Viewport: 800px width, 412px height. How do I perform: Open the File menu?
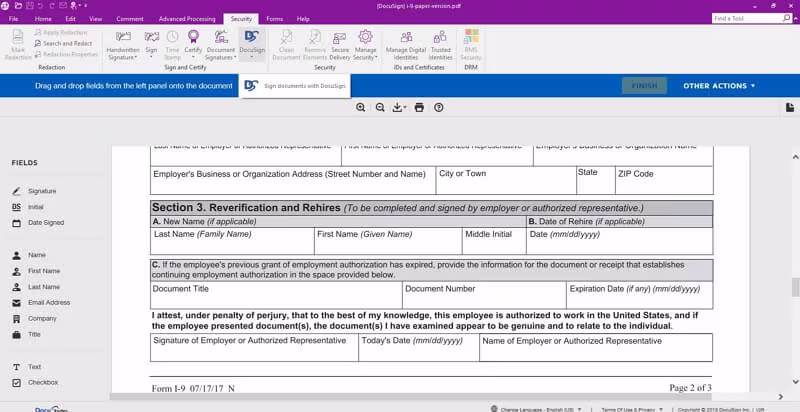tap(14, 19)
